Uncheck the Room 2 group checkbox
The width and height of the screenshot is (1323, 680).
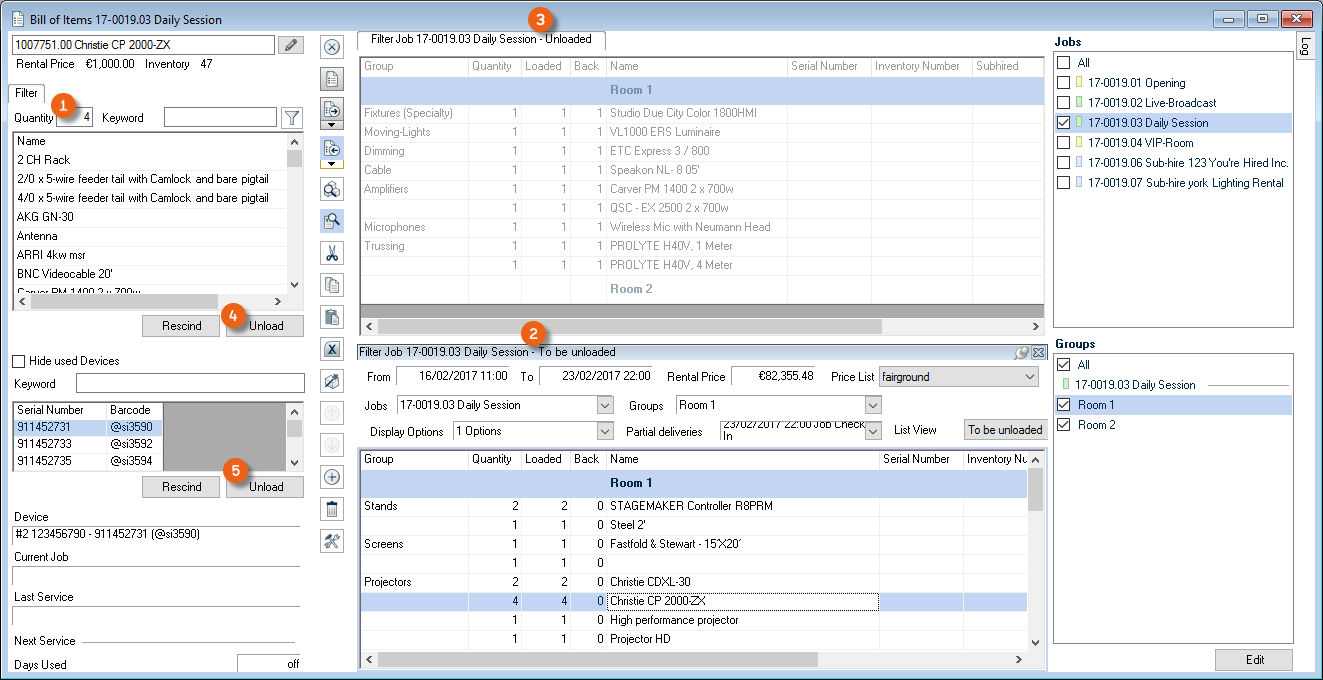(x=1064, y=425)
